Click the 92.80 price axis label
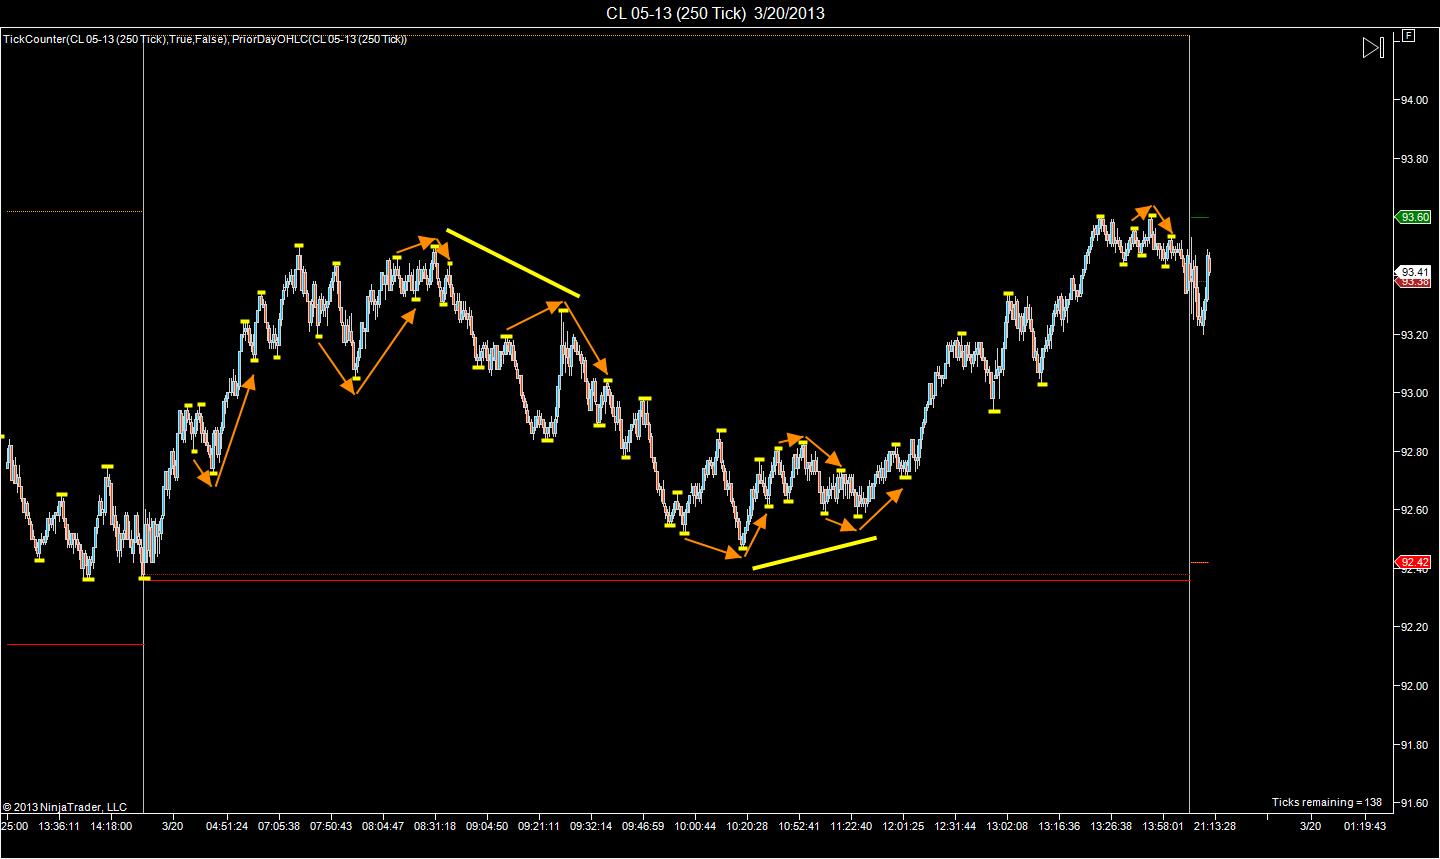Image resolution: width=1440 pixels, height=859 pixels. coord(1415,452)
